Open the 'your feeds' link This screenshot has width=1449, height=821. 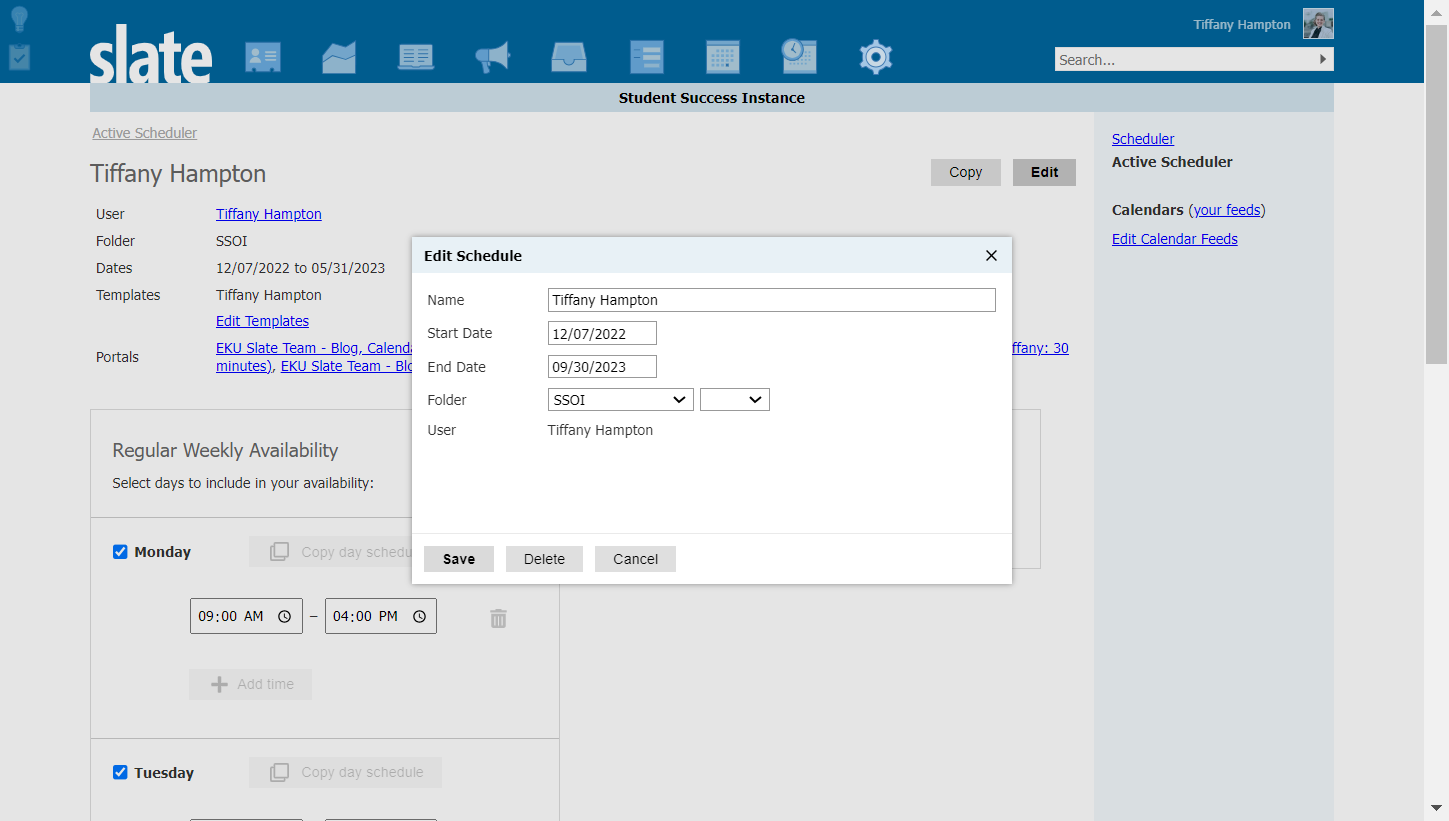click(1227, 210)
